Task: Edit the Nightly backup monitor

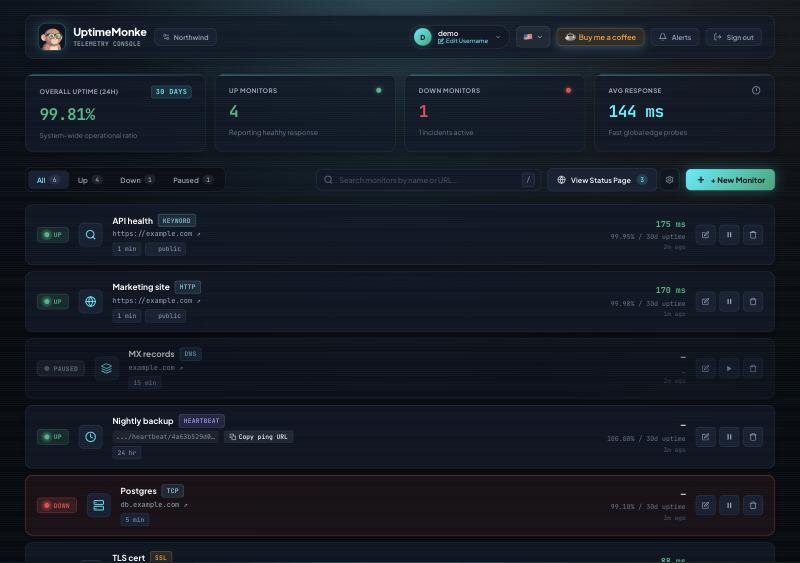Action: [705, 437]
